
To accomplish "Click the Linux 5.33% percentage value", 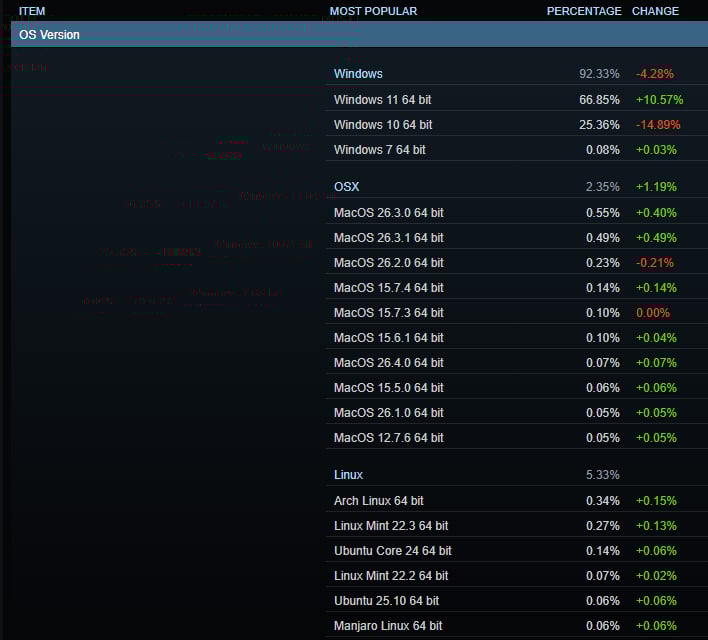I will pyautogui.click(x=603, y=475).
